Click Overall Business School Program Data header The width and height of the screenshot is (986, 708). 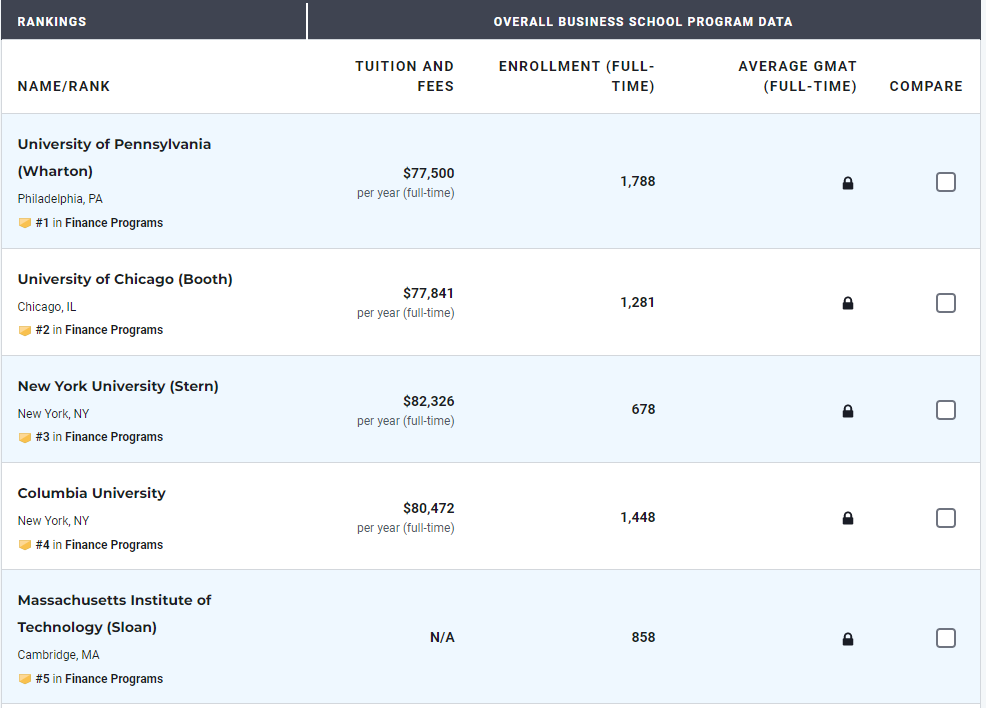point(643,21)
